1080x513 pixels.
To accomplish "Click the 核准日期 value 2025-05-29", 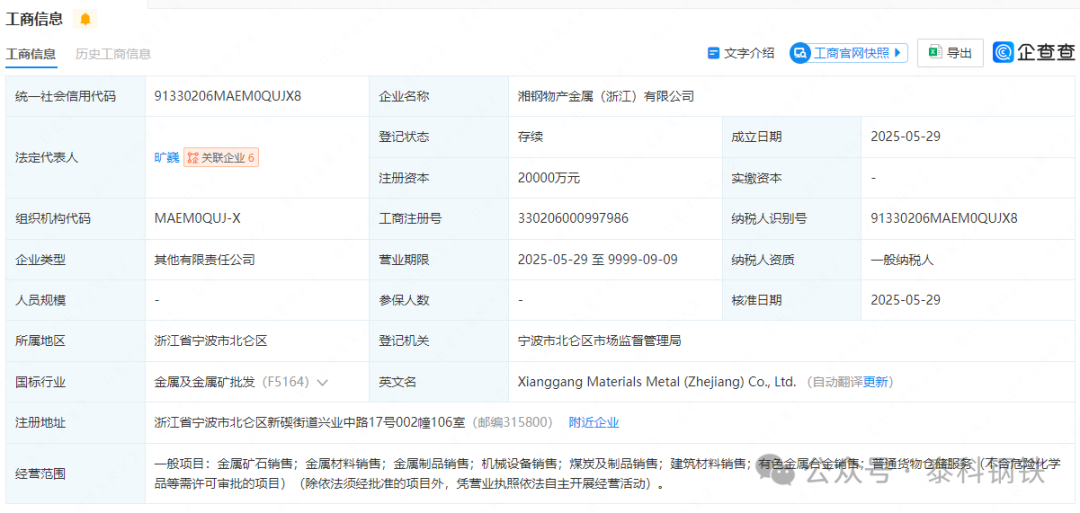I will pyautogui.click(x=906, y=300).
